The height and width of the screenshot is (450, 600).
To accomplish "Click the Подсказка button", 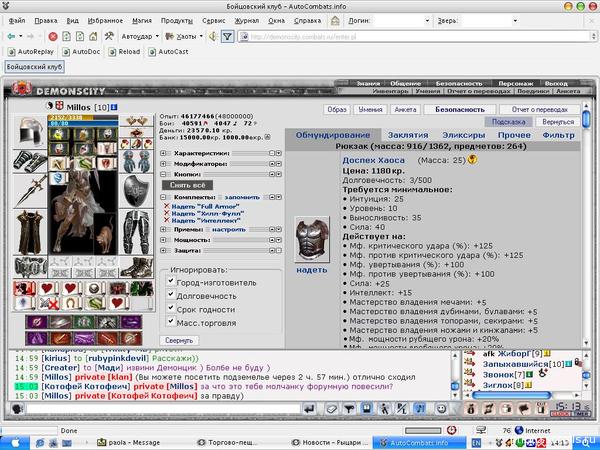I will (508, 122).
